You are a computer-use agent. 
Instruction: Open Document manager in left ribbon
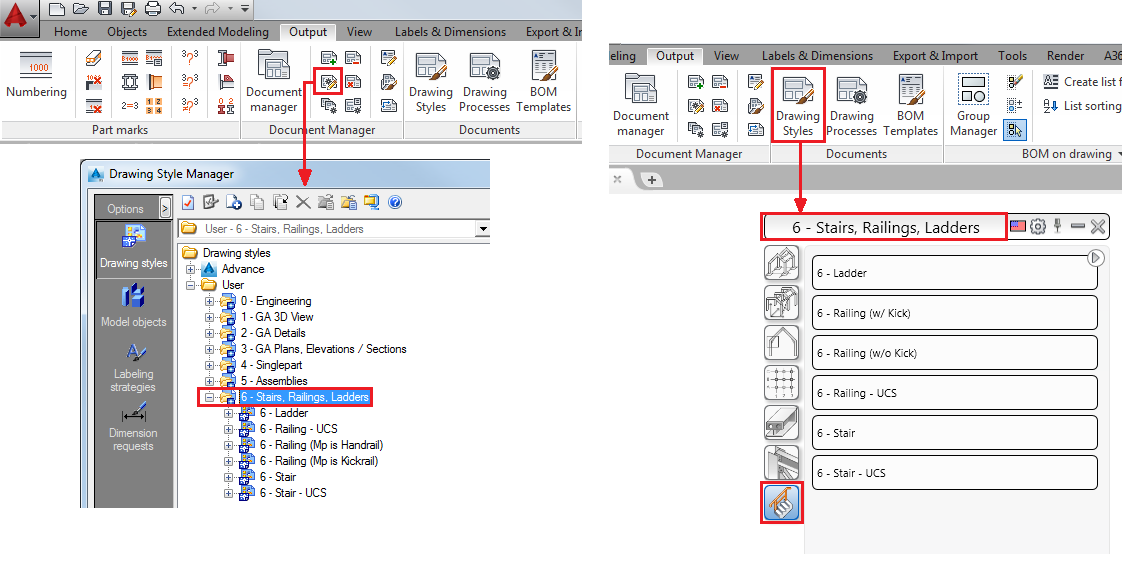tap(273, 82)
